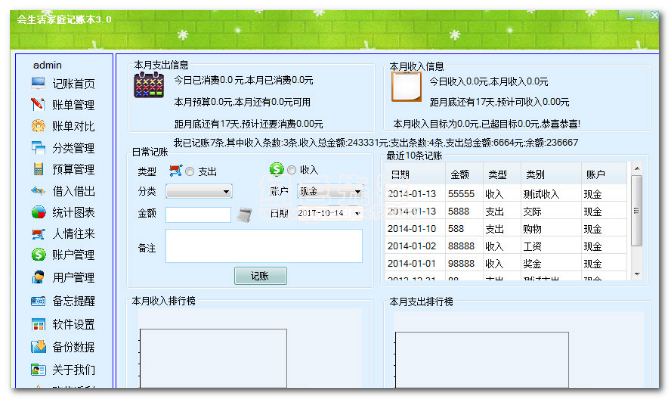The width and height of the screenshot is (670, 399).
Task: Click the admin user name label
Action: [47, 65]
